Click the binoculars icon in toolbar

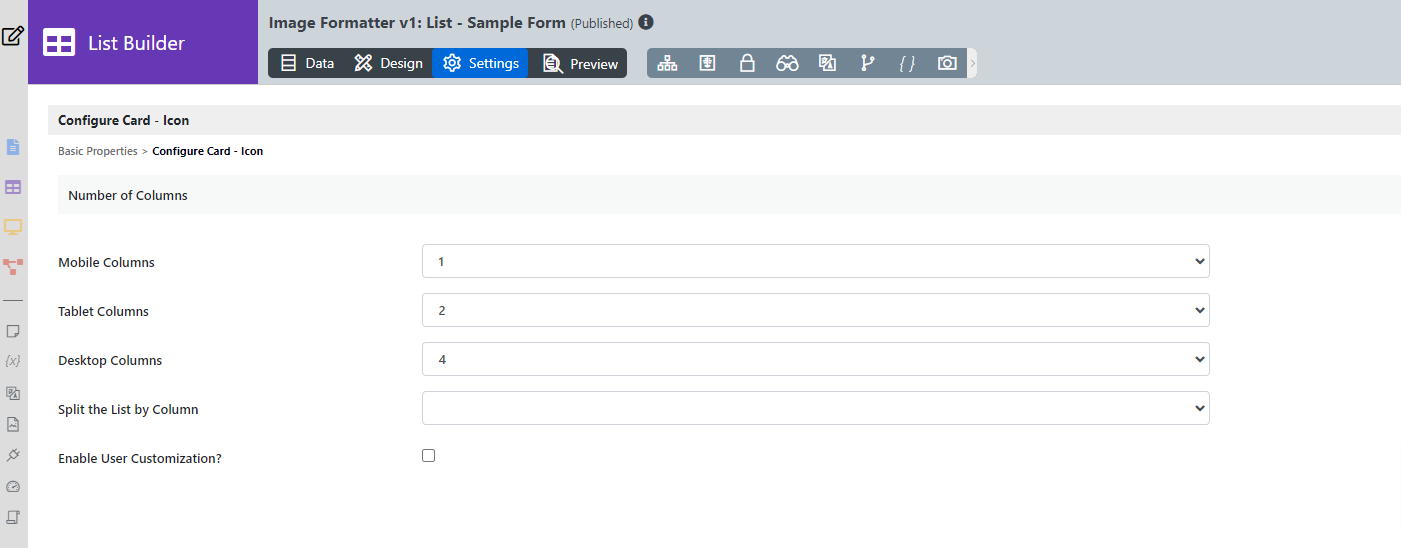click(787, 63)
